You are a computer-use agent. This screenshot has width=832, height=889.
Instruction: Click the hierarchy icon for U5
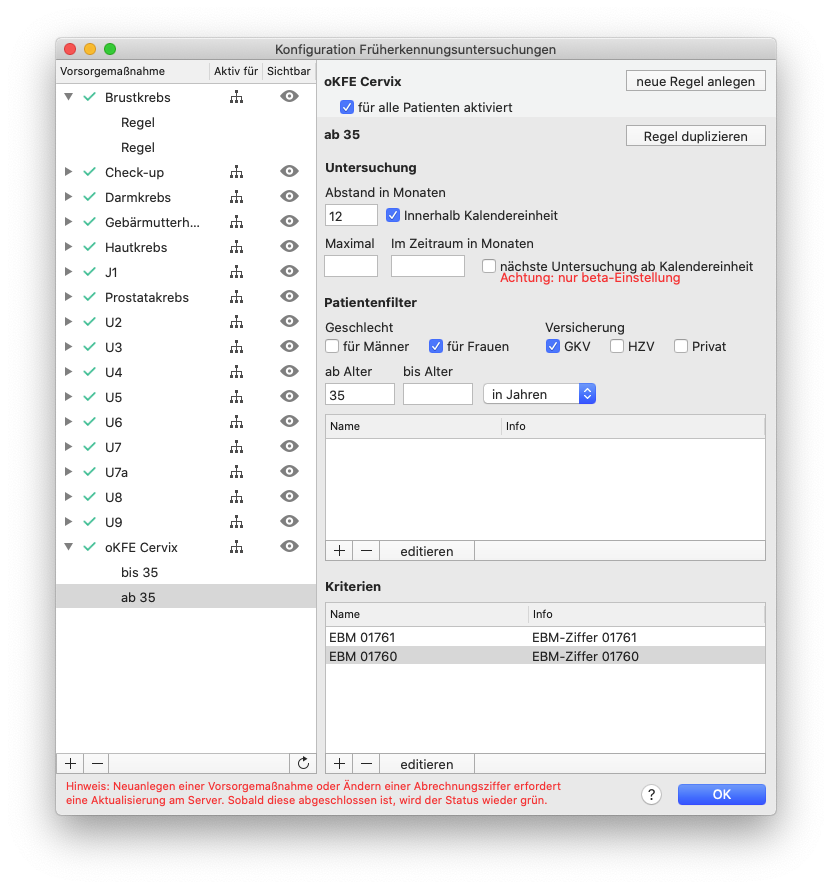[236, 396]
